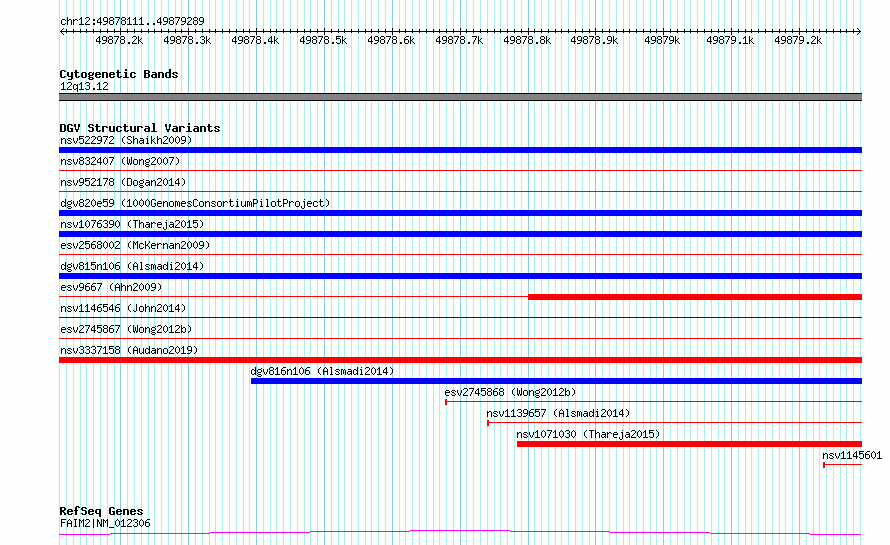The height and width of the screenshot is (545, 890).
Task: Click the nsv1076390 (Thareja2015) label
Action: click(x=132, y=224)
